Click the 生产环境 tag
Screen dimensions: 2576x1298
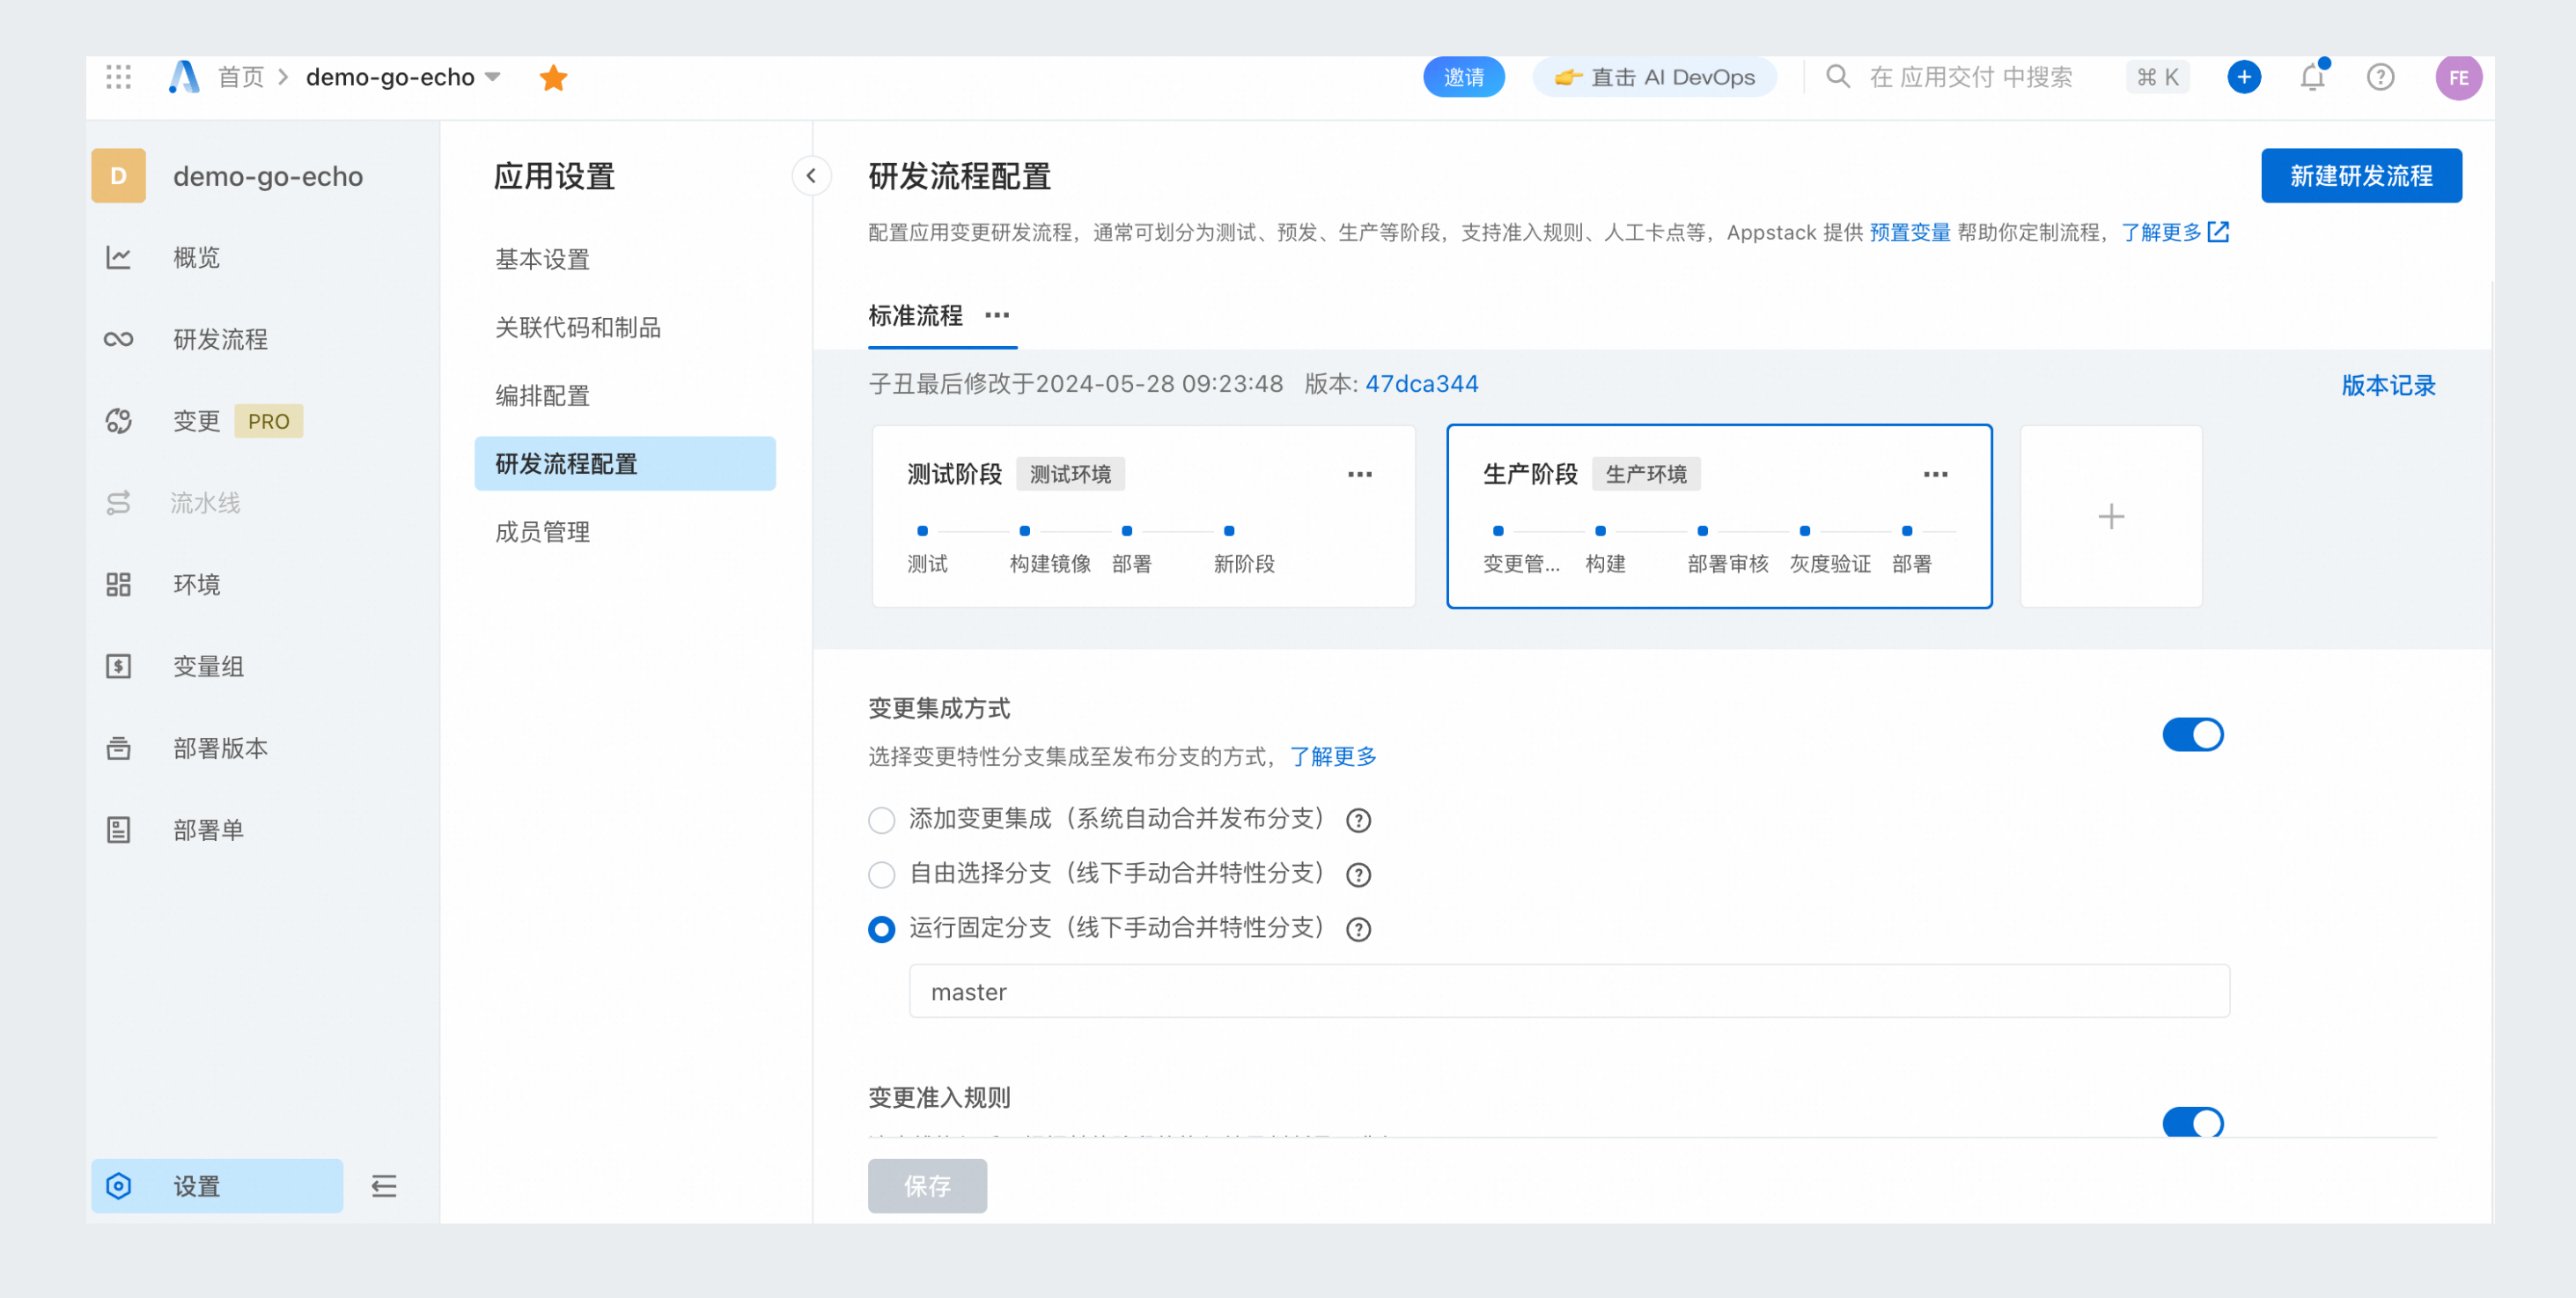(1646, 474)
